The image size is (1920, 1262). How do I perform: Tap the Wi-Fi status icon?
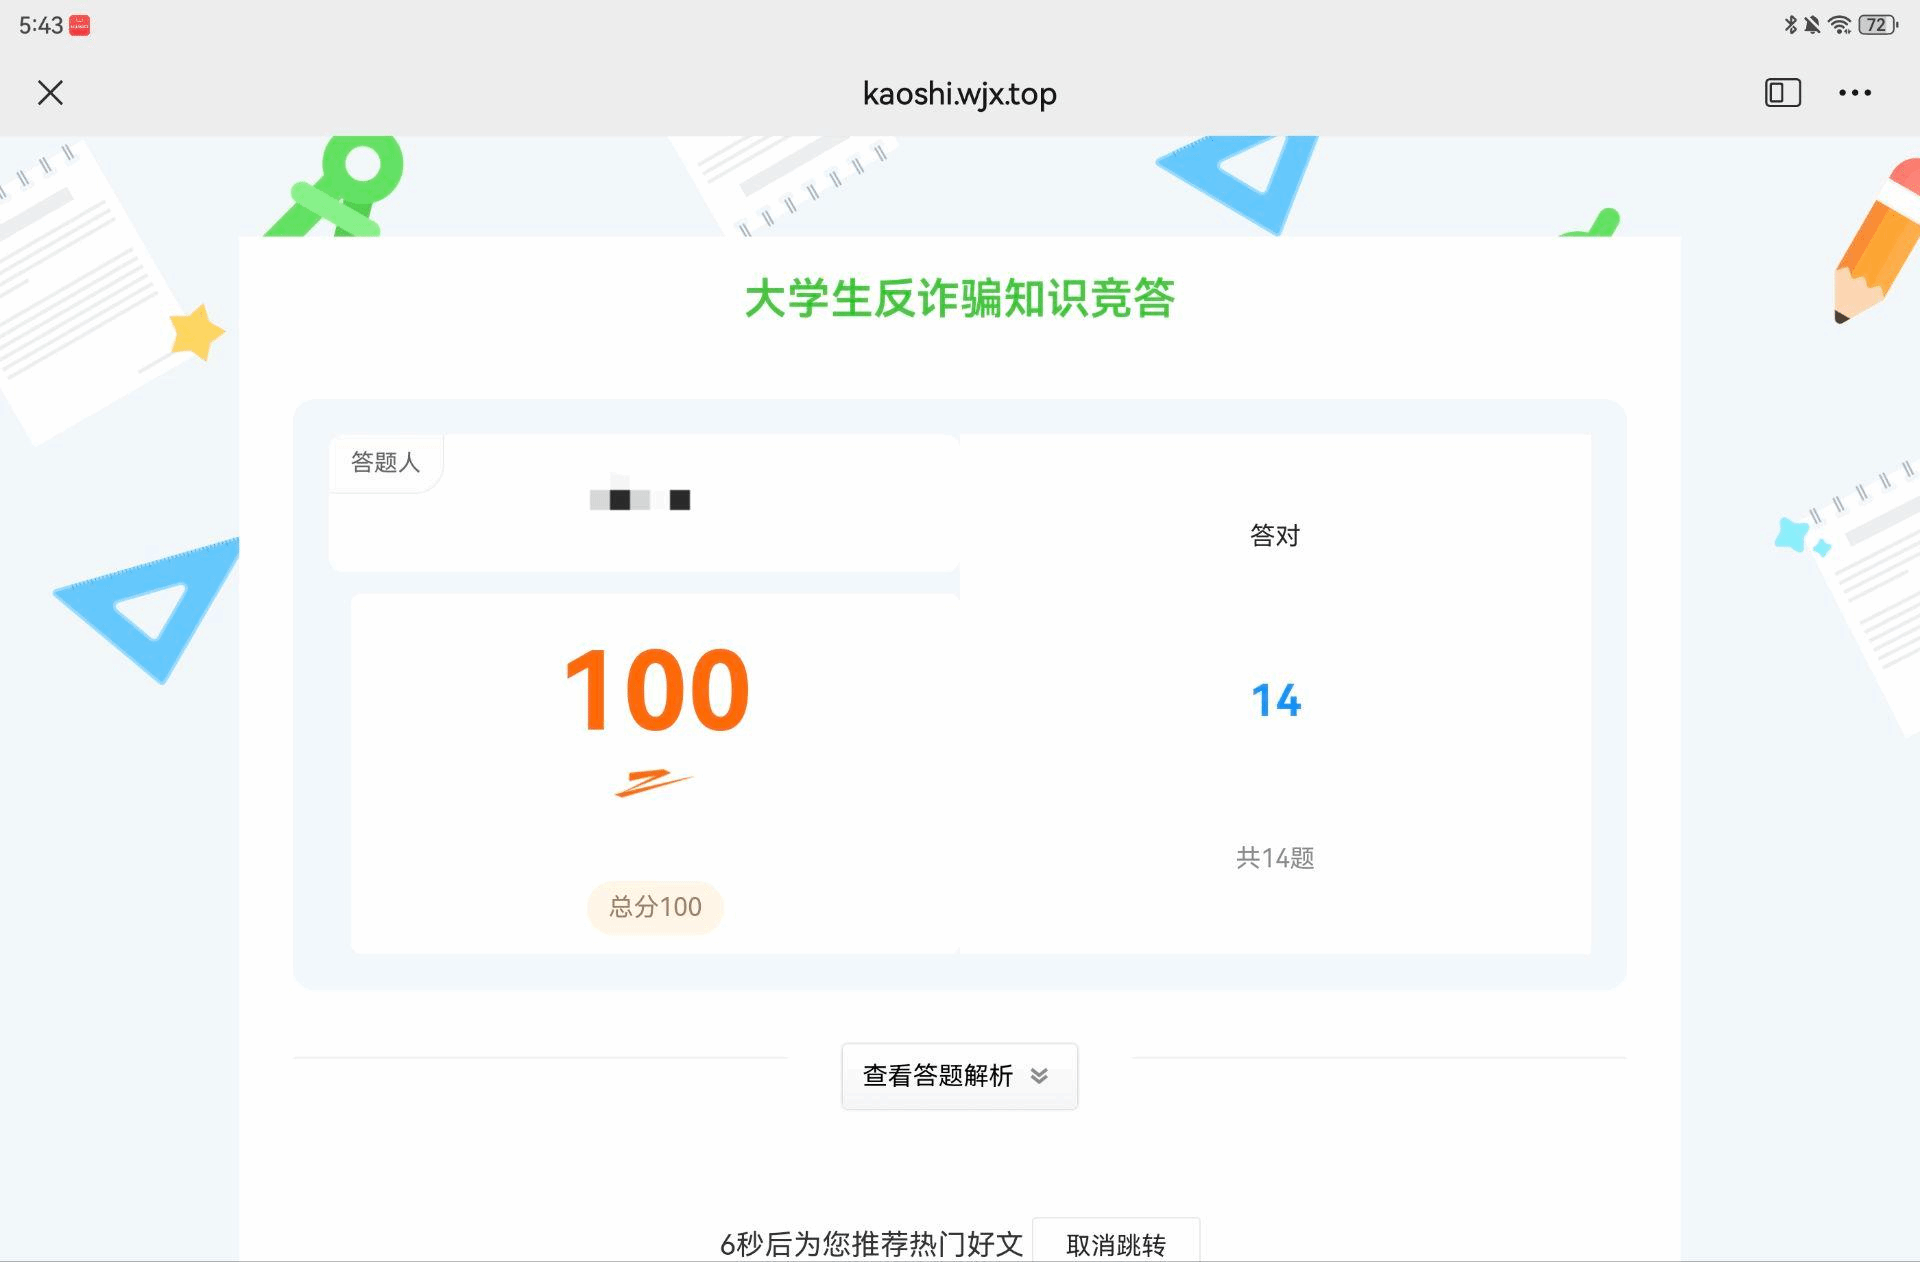(1839, 25)
